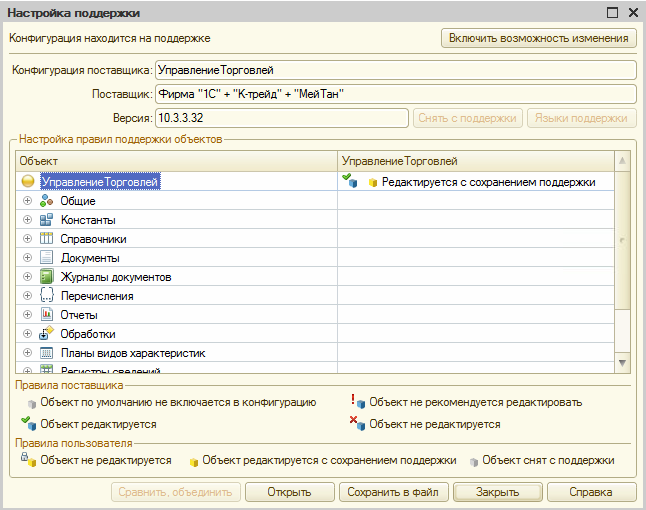Click the Константы row label

coord(88,220)
